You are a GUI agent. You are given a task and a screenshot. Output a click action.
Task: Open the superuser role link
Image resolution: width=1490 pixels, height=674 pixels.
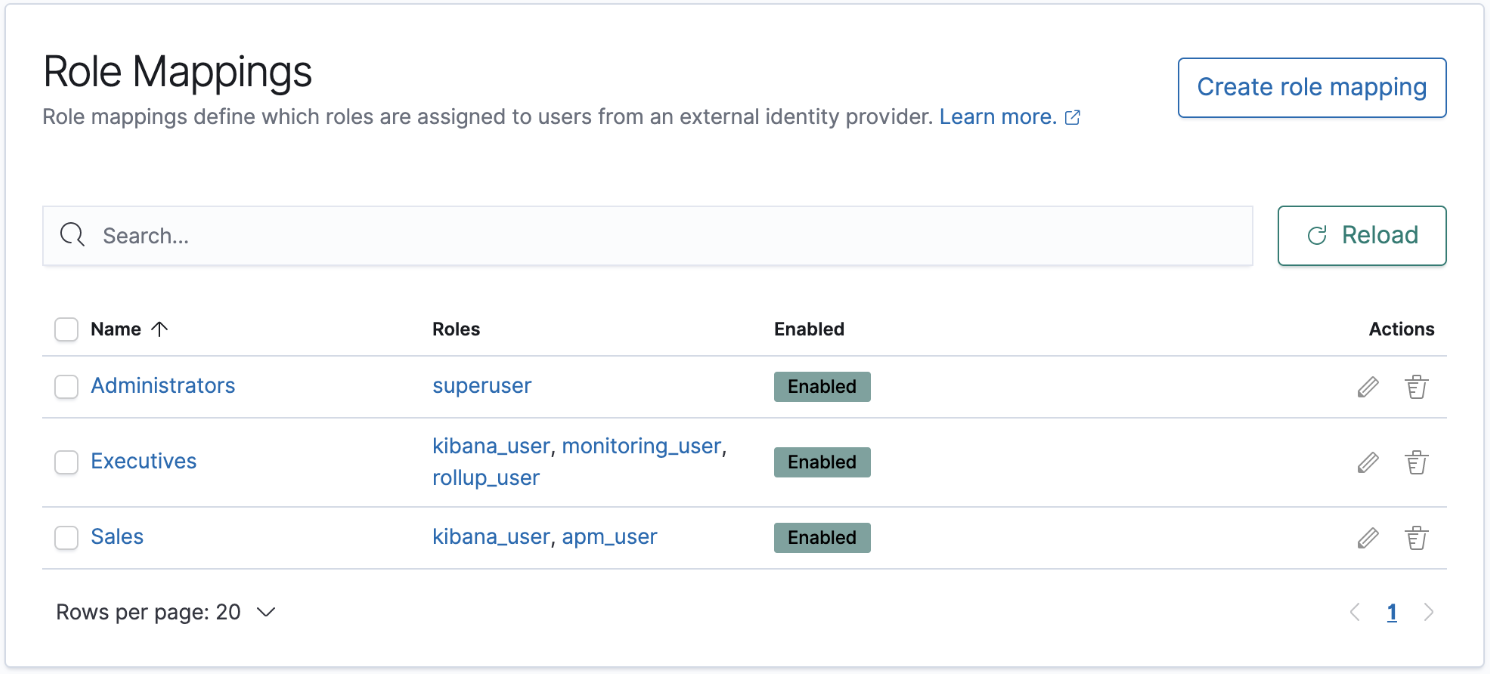point(482,386)
